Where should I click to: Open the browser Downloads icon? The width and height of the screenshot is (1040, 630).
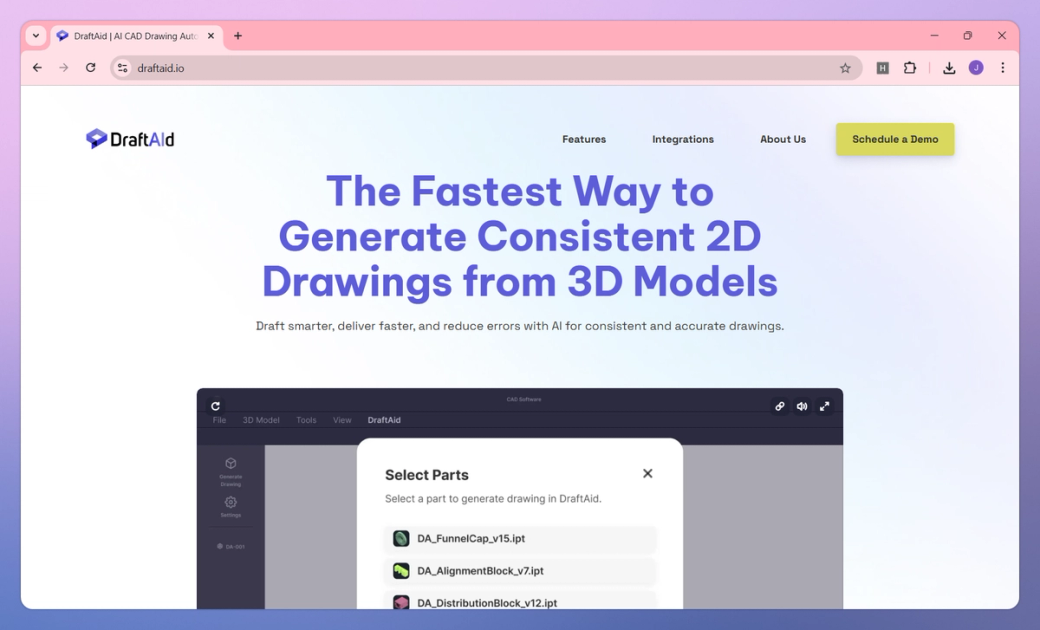[x=948, y=67]
